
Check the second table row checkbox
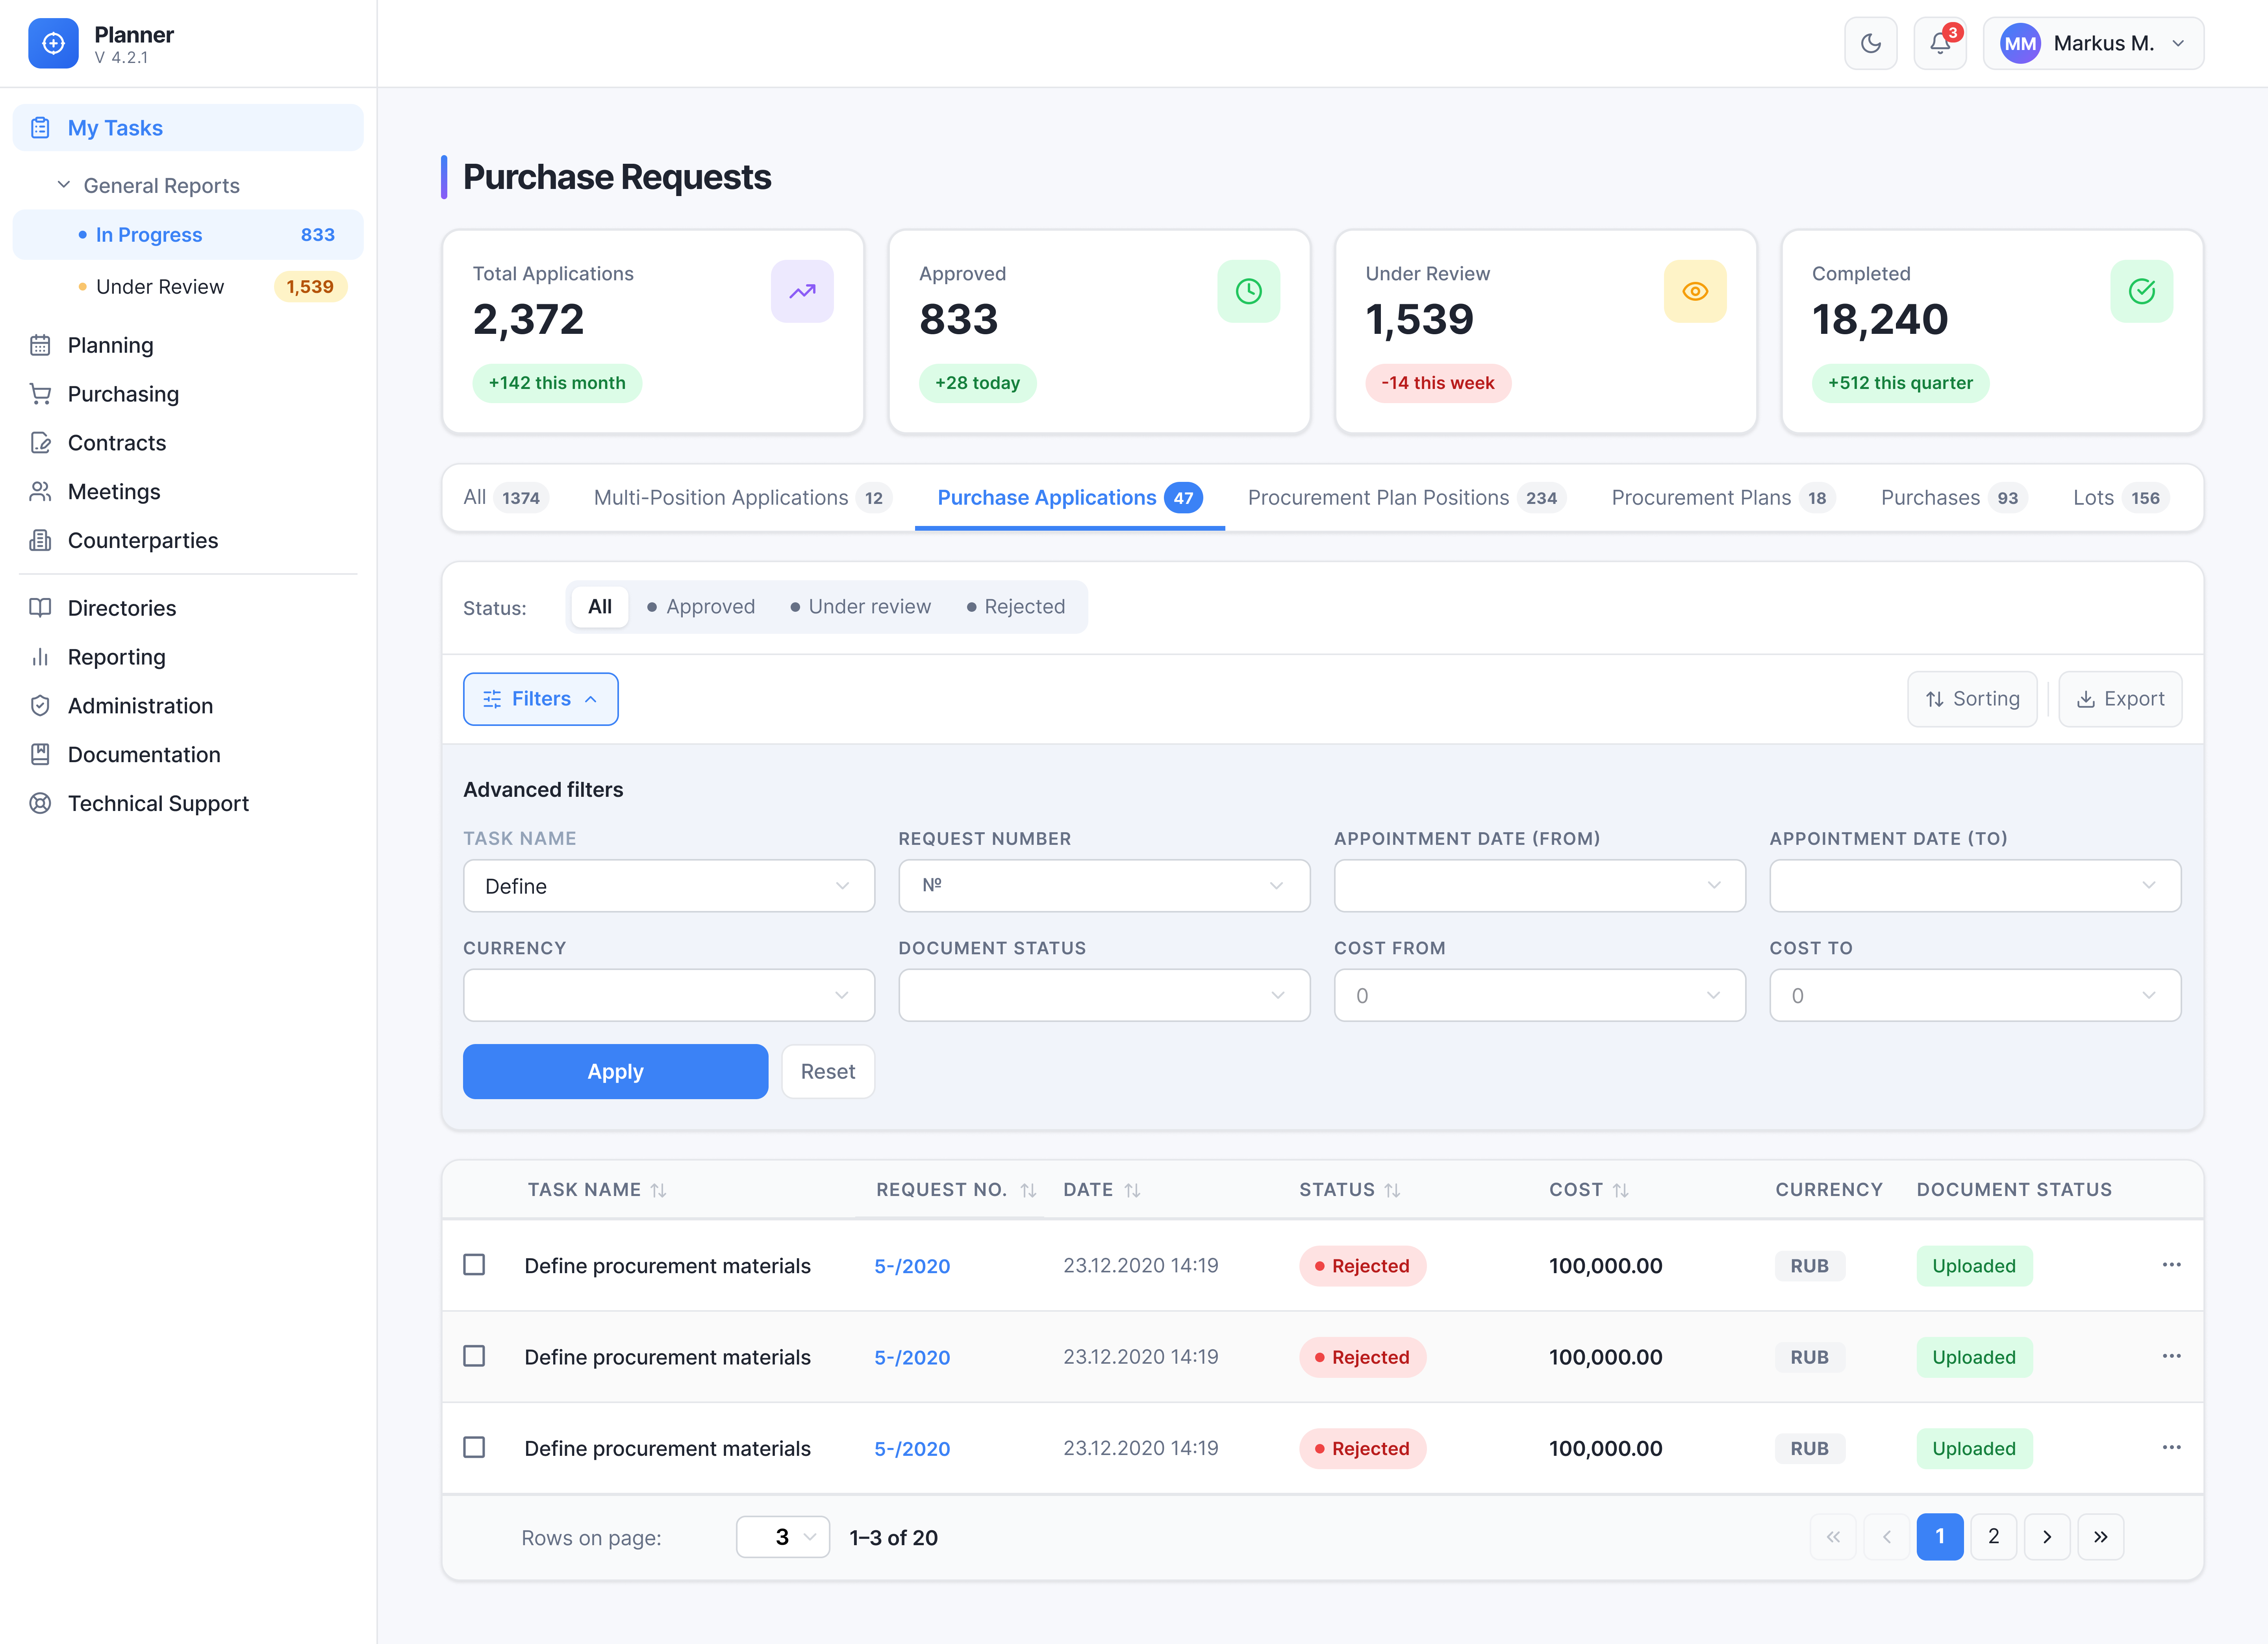point(474,1356)
